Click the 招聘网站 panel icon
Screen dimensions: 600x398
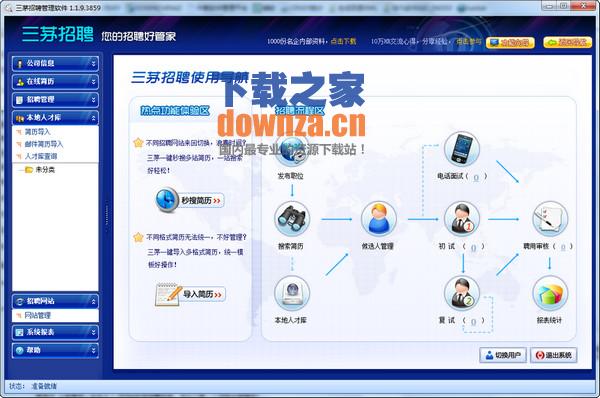(20, 302)
